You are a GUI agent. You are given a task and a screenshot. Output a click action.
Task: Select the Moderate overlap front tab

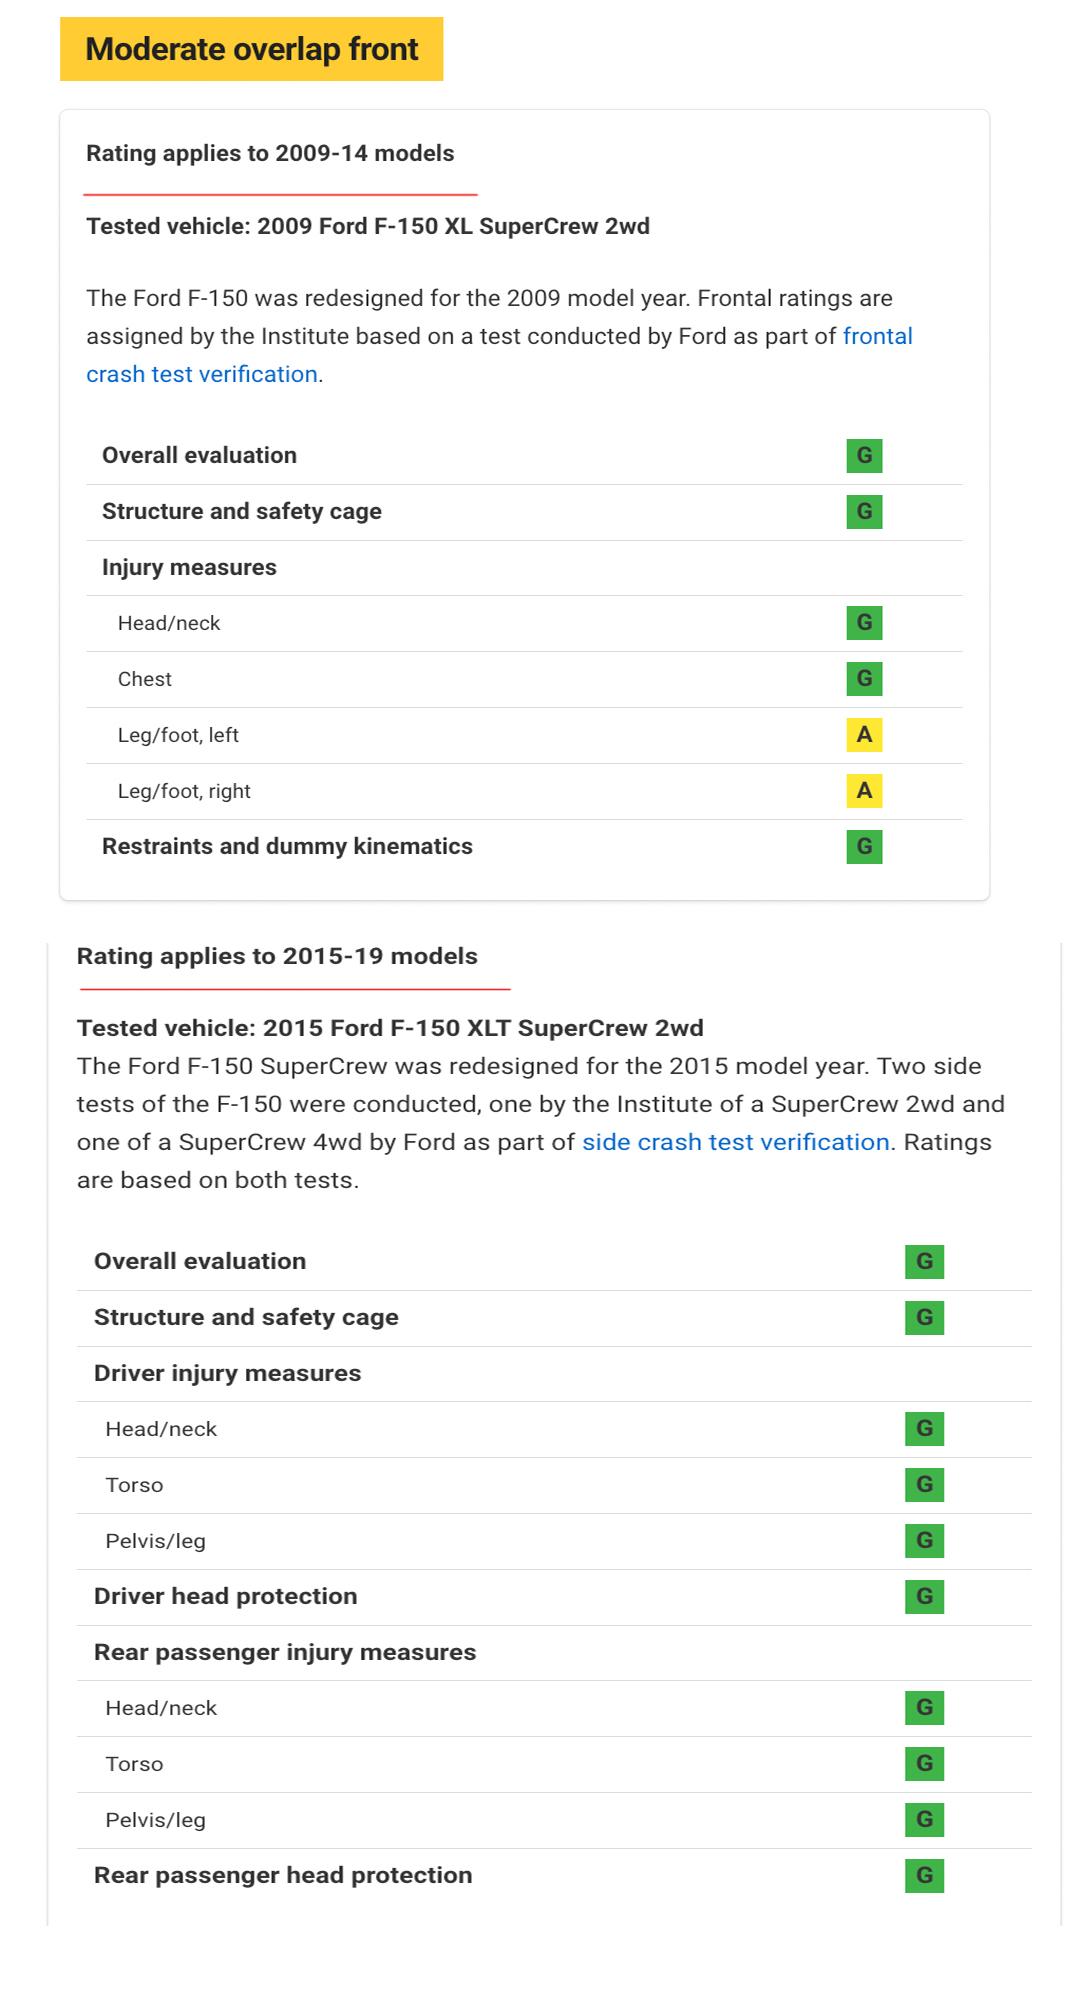[x=251, y=49]
